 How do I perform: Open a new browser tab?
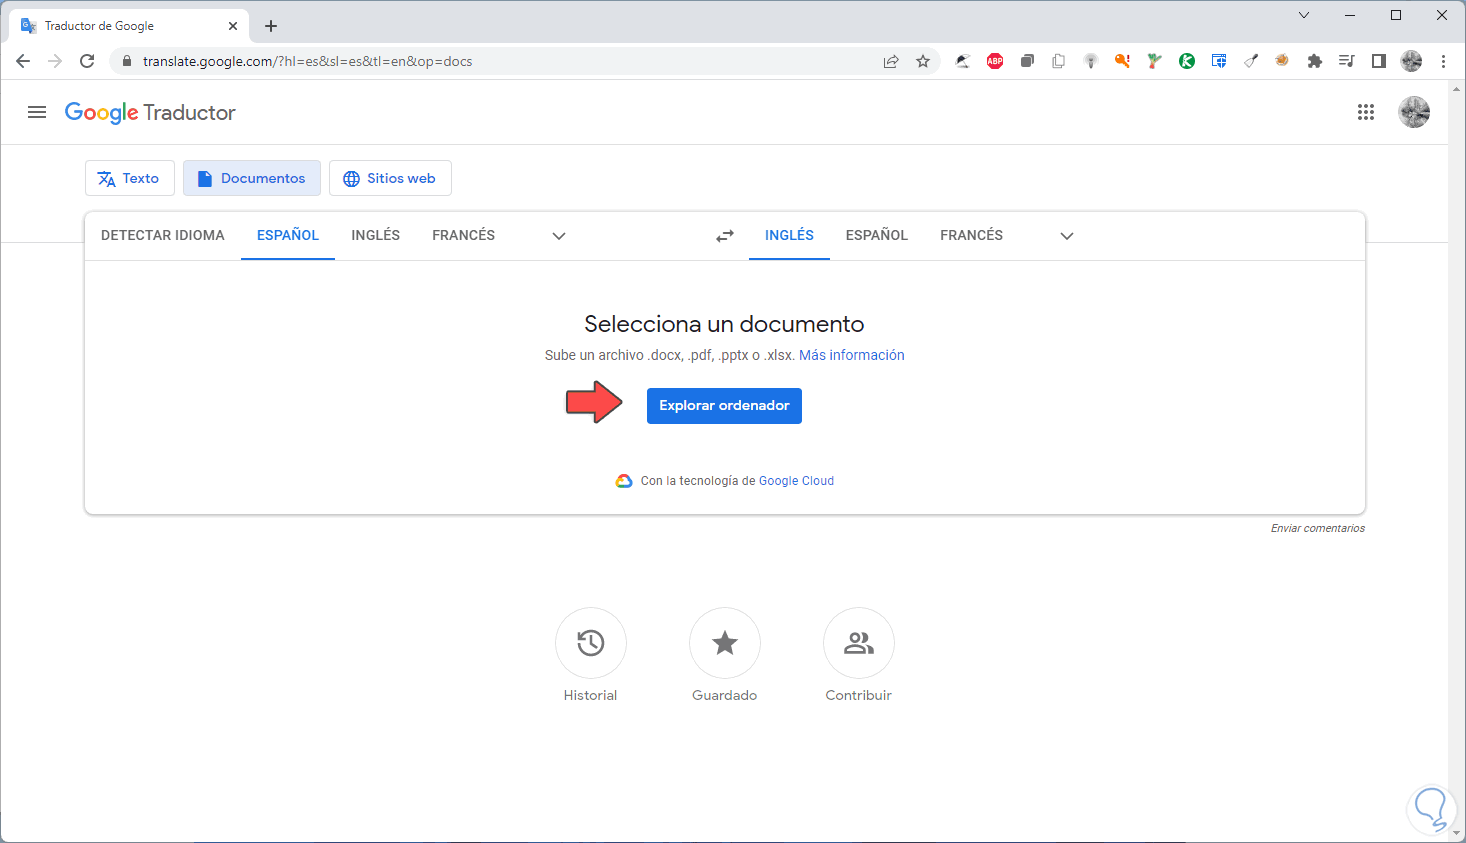click(271, 26)
